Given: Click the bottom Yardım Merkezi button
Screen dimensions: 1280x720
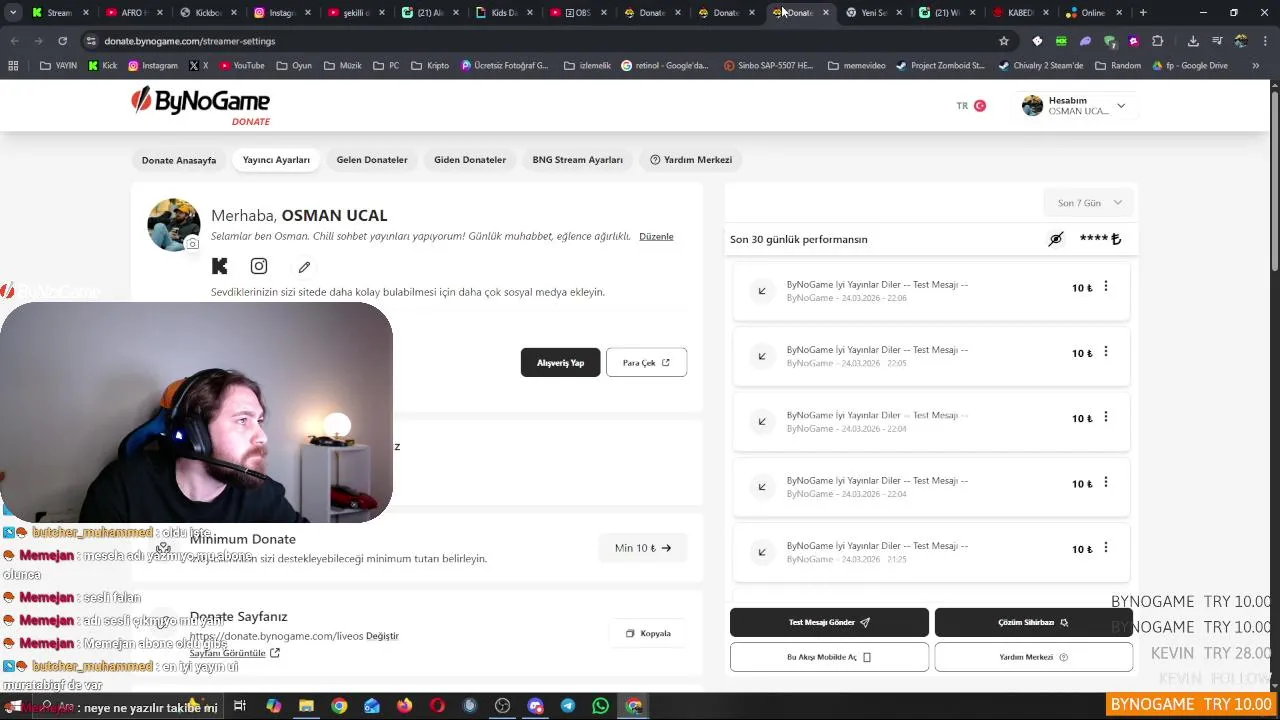Looking at the screenshot, I should (1033, 657).
